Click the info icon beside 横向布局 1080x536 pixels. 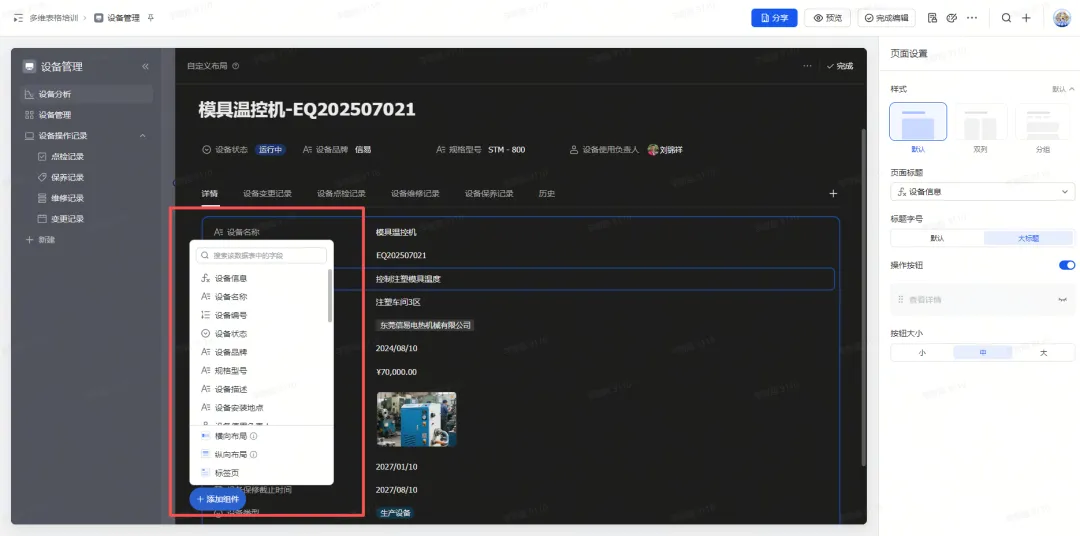pos(253,436)
